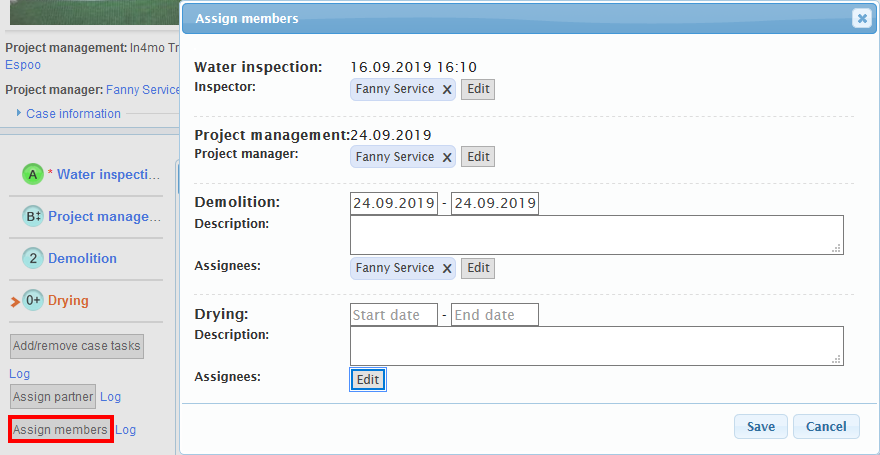880x455 pixels.
Task: Open the Add/remove case tasks button
Action: tap(77, 346)
